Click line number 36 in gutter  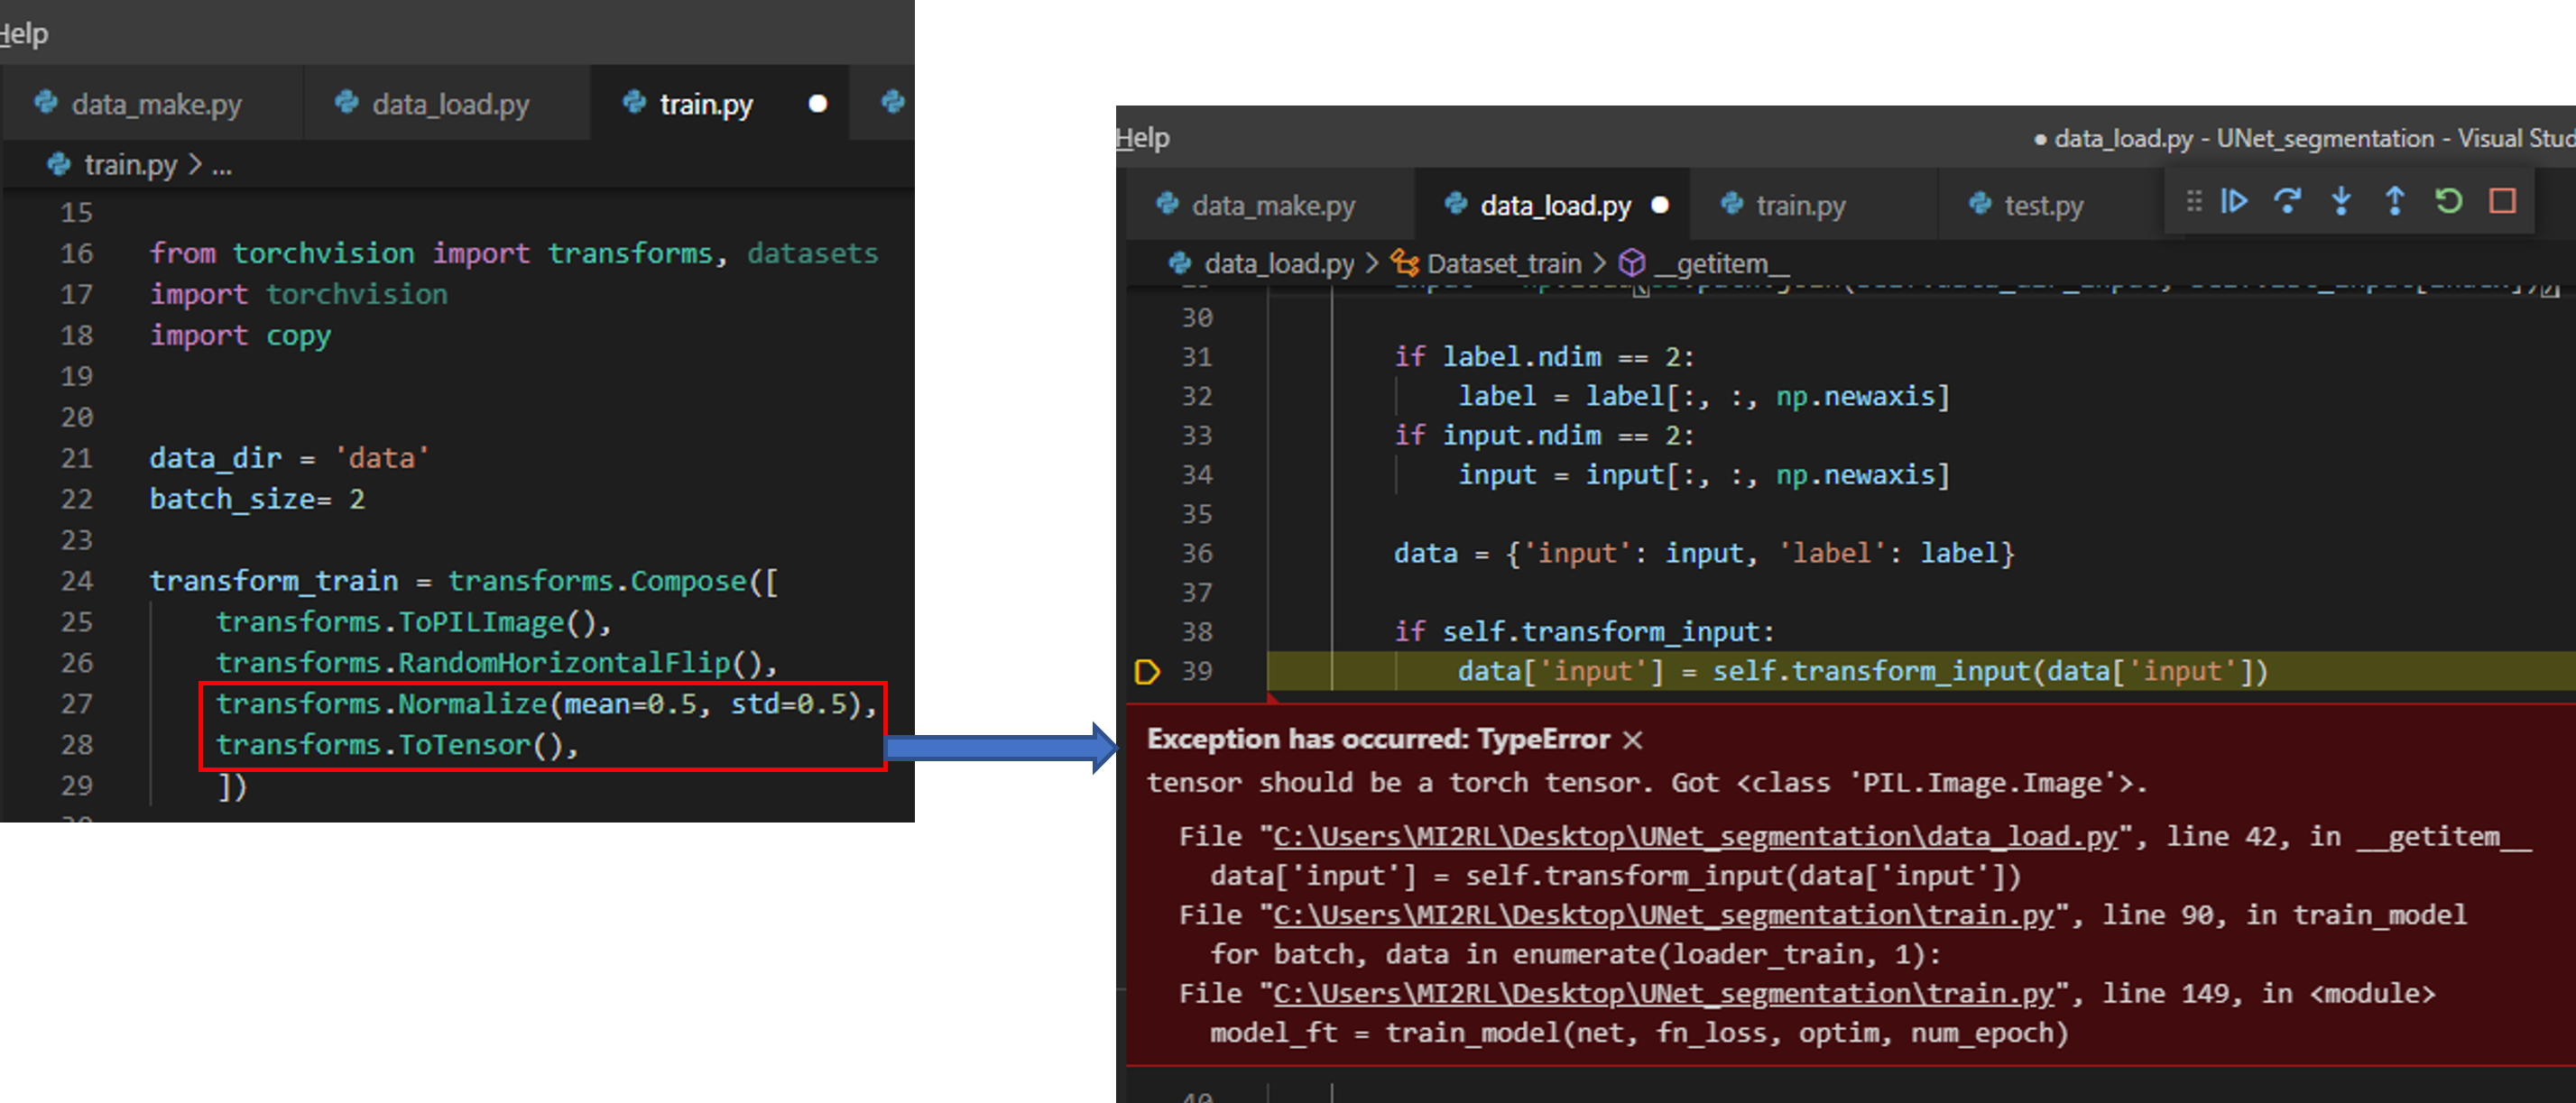tap(1197, 553)
